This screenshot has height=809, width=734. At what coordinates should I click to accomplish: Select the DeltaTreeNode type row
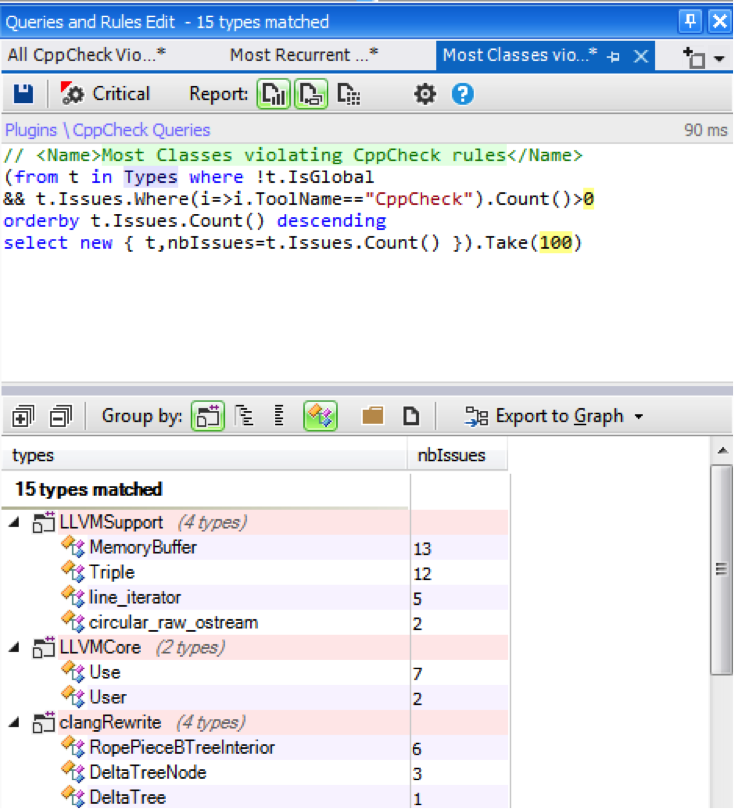(255, 772)
